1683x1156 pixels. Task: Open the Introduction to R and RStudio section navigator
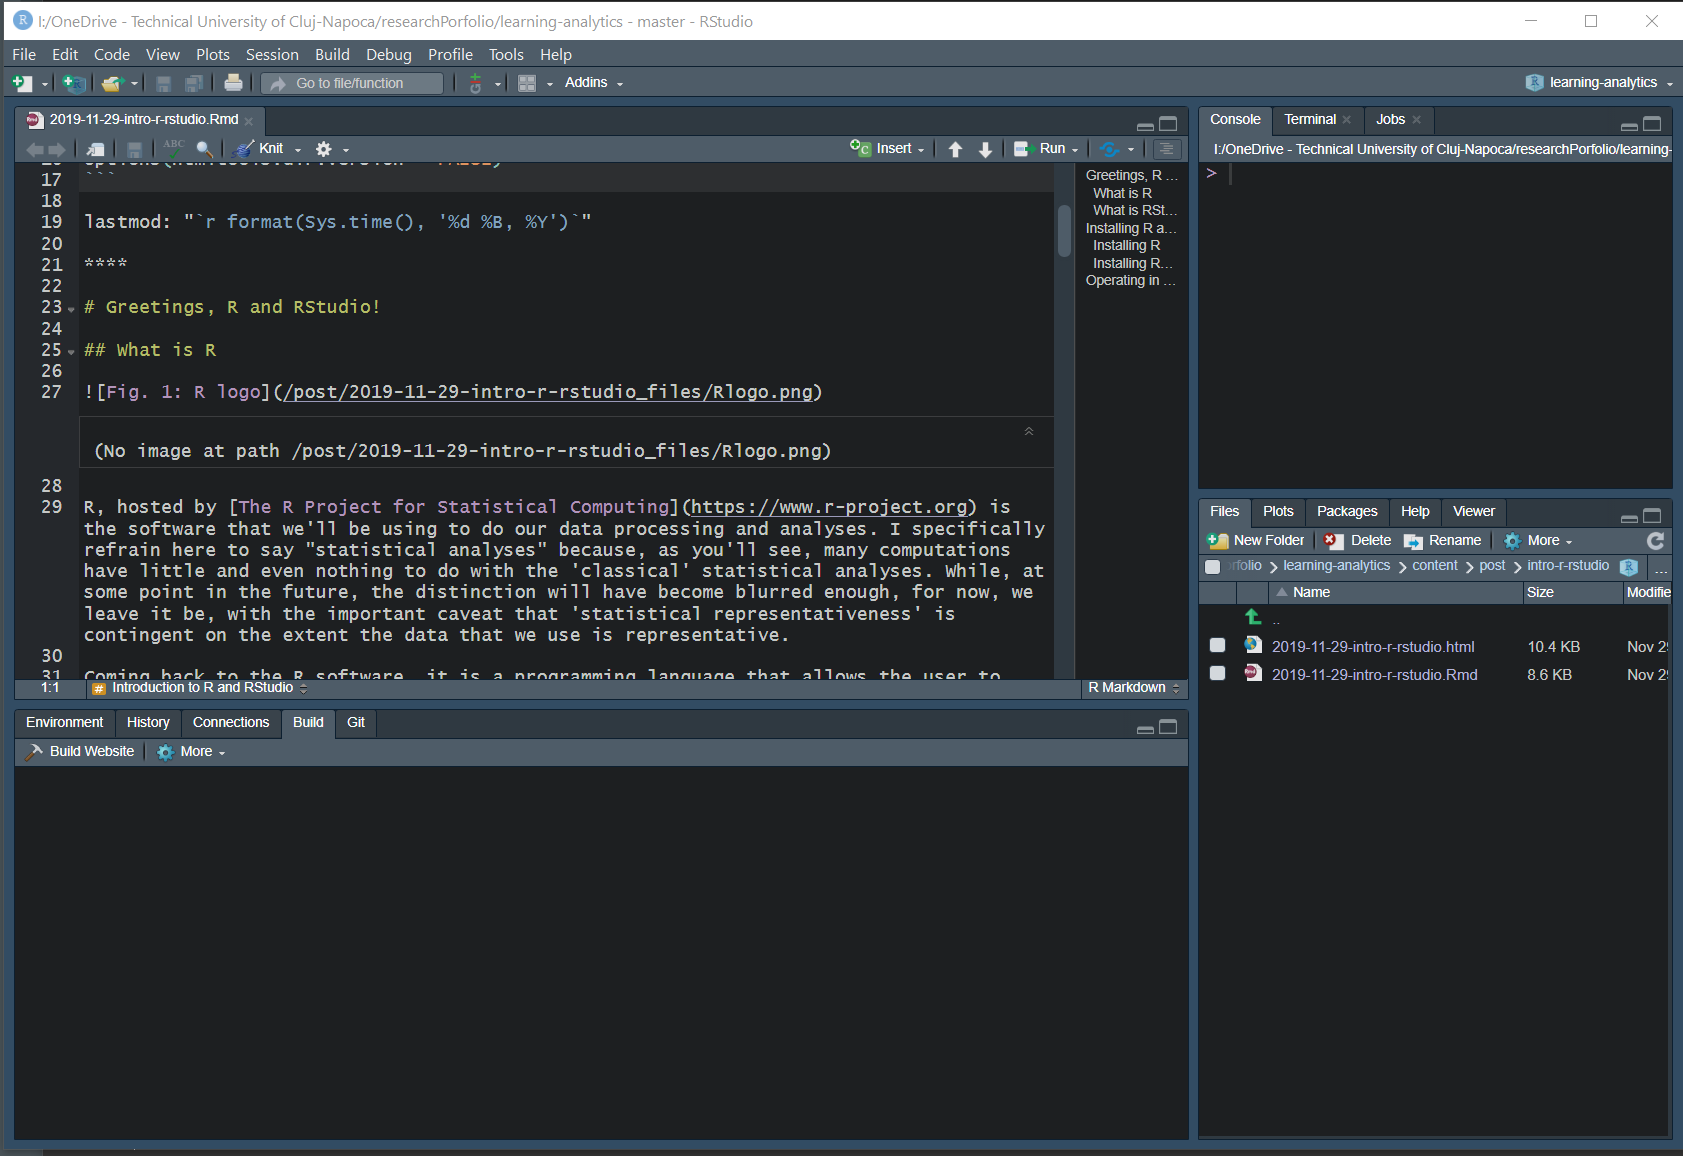[x=201, y=688]
